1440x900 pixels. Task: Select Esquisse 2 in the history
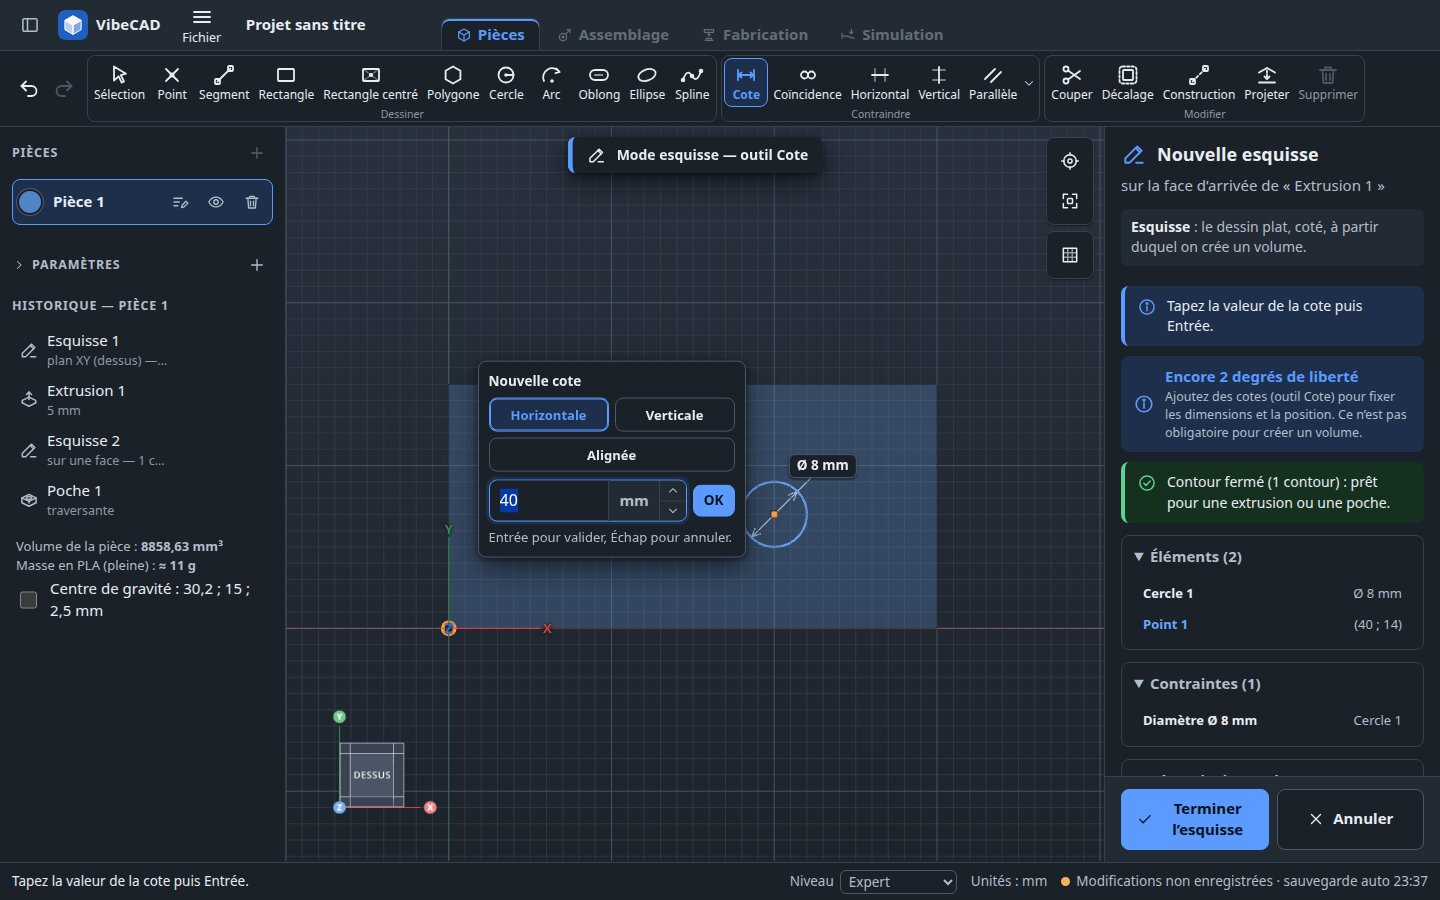tap(142, 450)
